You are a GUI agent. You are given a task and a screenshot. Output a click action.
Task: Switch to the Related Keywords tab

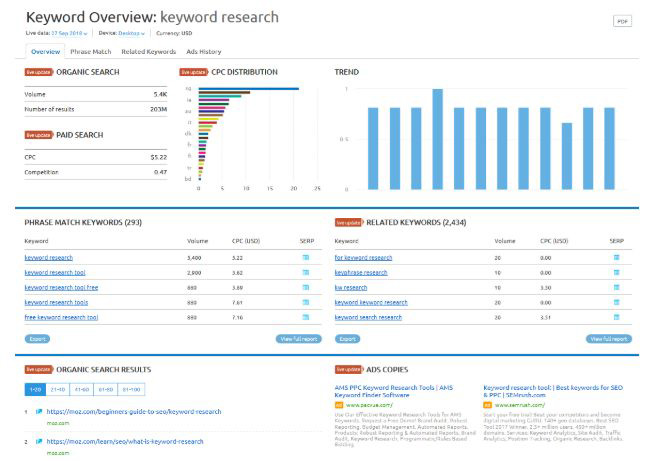point(149,52)
